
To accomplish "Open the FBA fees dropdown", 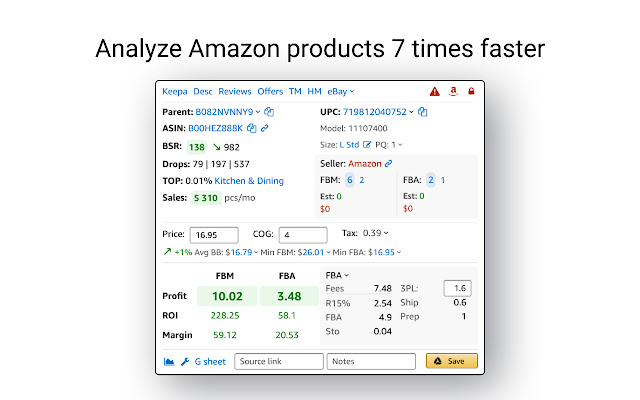I will (x=336, y=274).
